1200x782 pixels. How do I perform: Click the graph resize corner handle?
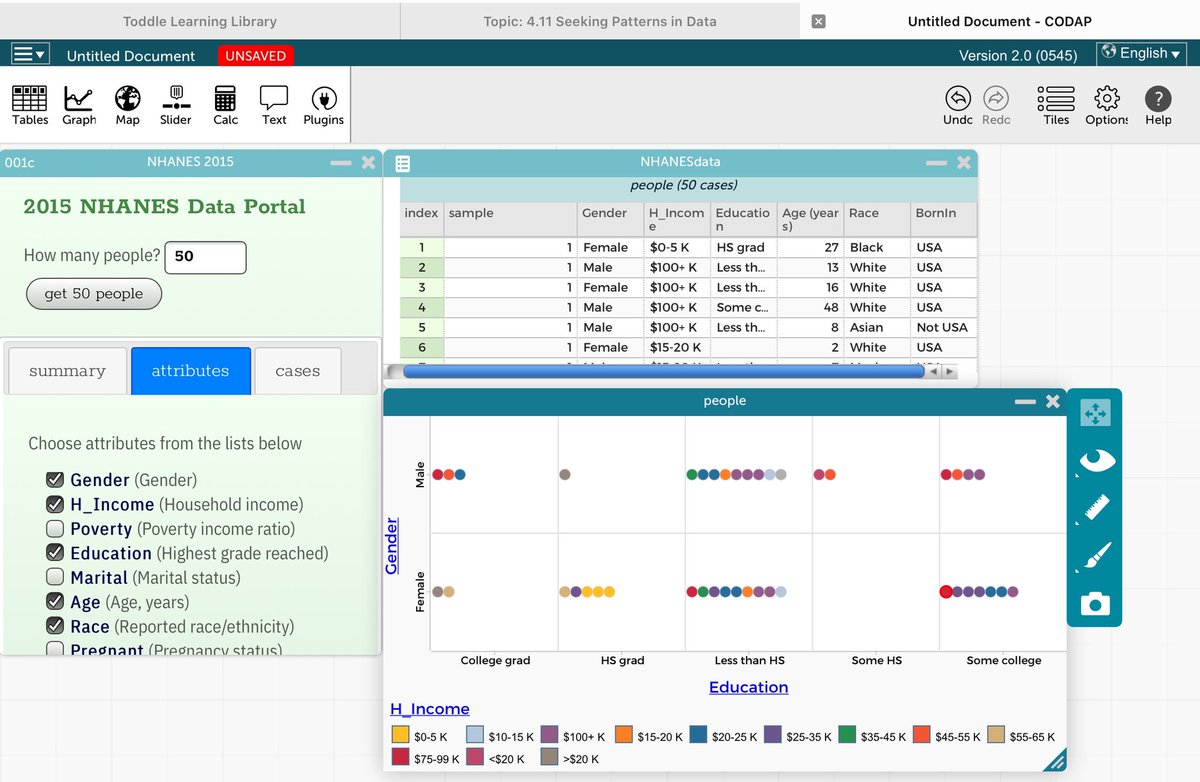1057,762
